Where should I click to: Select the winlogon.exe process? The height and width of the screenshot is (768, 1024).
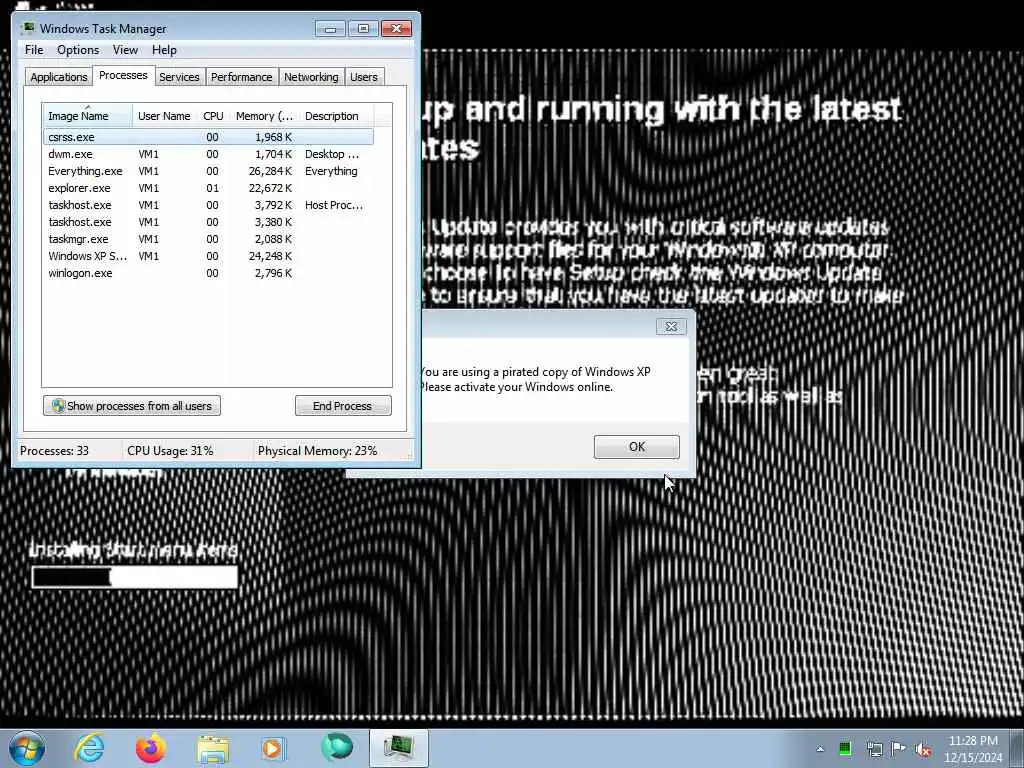pos(208,273)
